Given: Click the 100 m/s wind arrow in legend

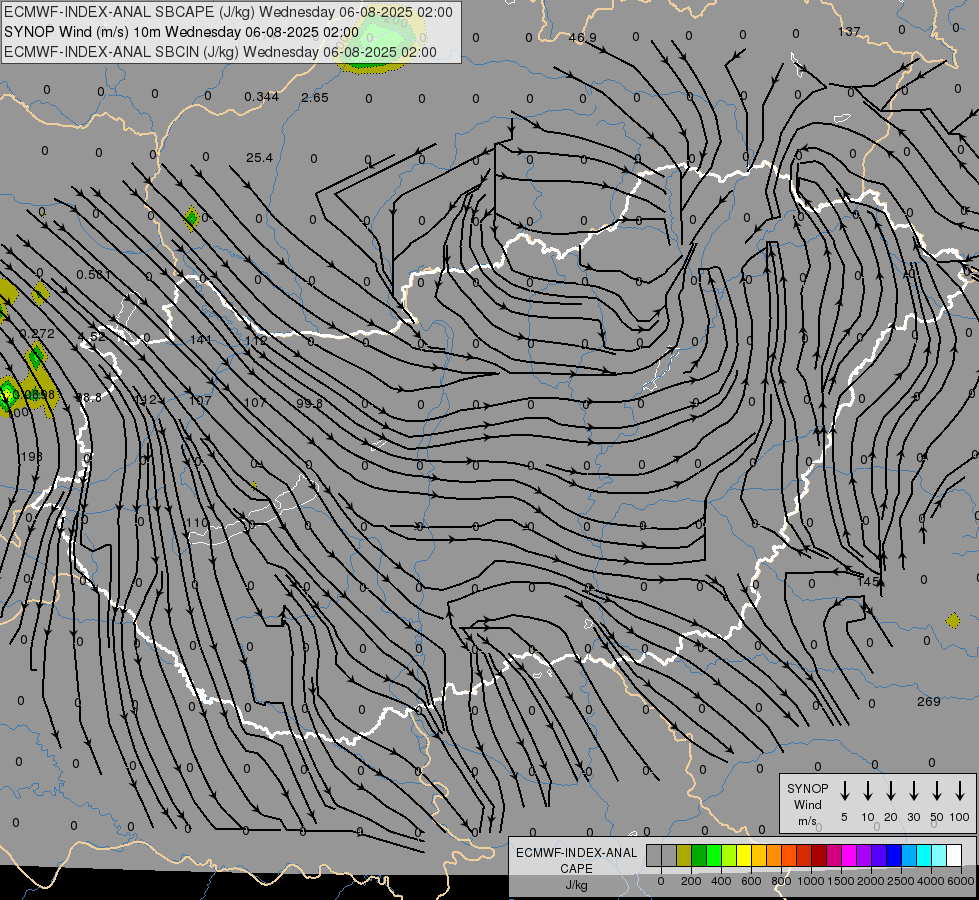Looking at the screenshot, I should [960, 791].
